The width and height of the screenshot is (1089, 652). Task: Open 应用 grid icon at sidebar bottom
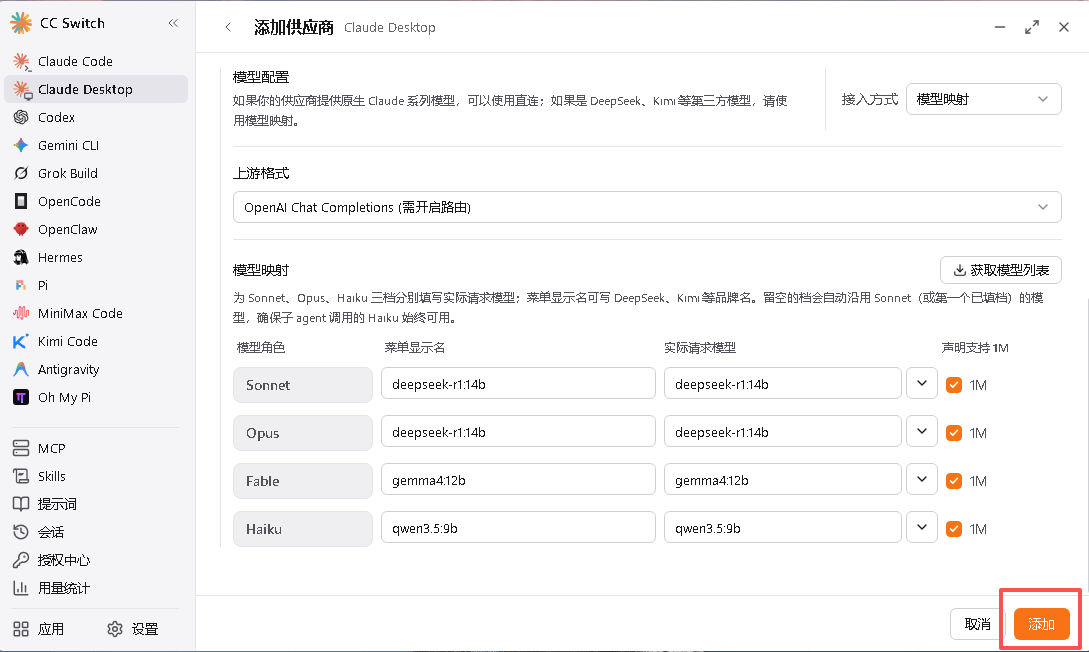pos(21,629)
